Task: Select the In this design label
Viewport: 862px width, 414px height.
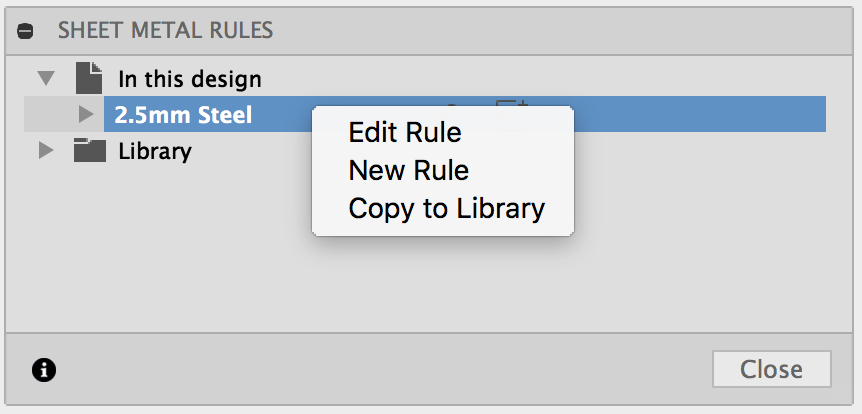Action: point(190,78)
